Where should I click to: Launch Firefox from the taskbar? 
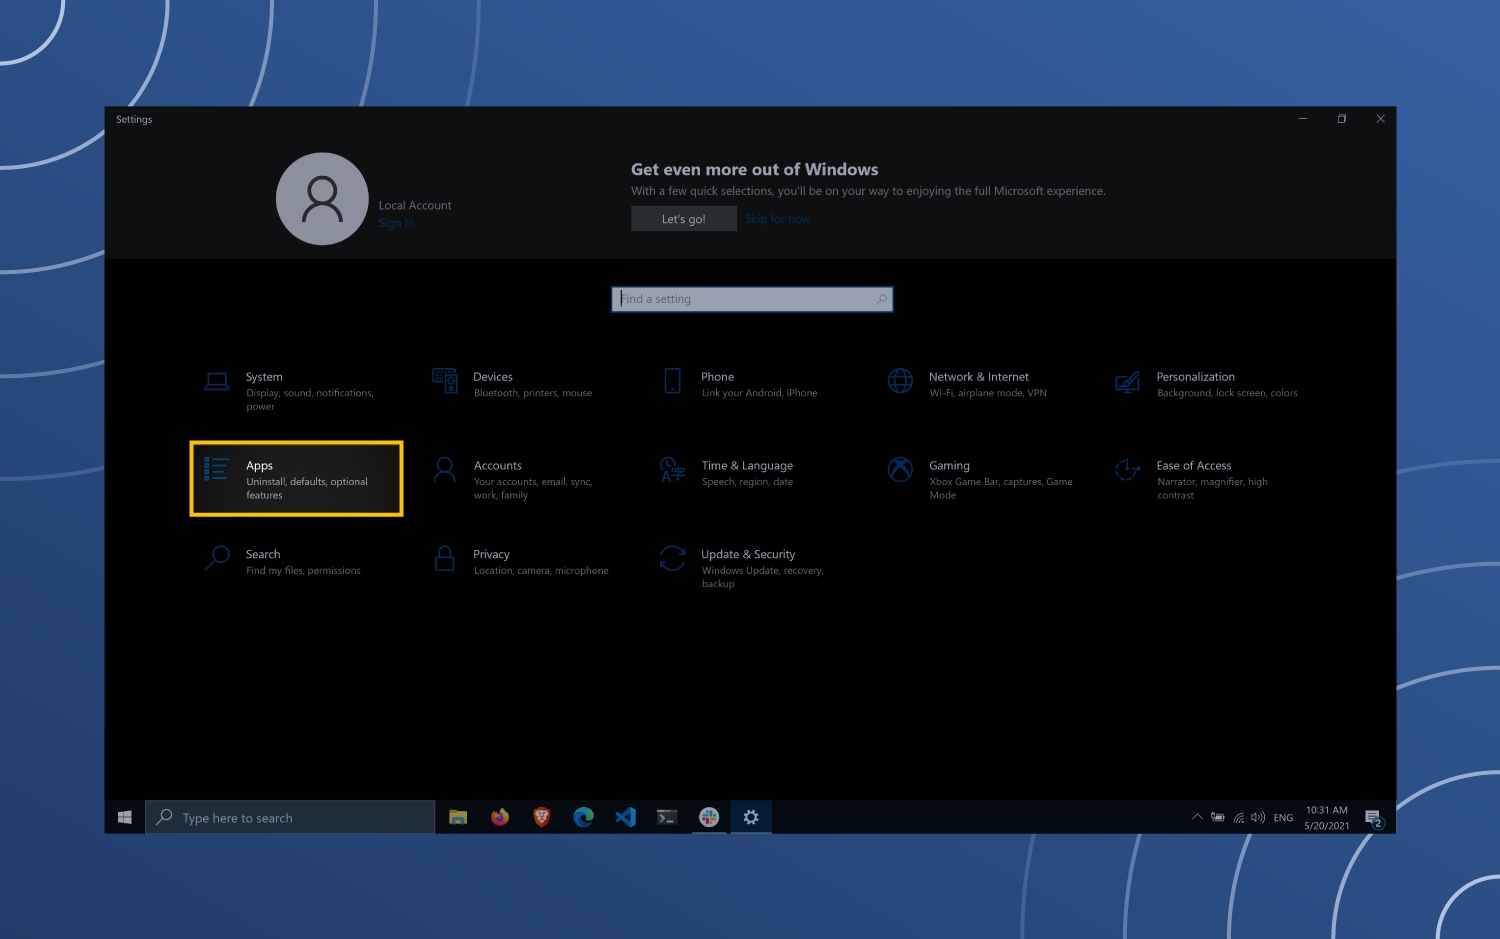tap(500, 817)
